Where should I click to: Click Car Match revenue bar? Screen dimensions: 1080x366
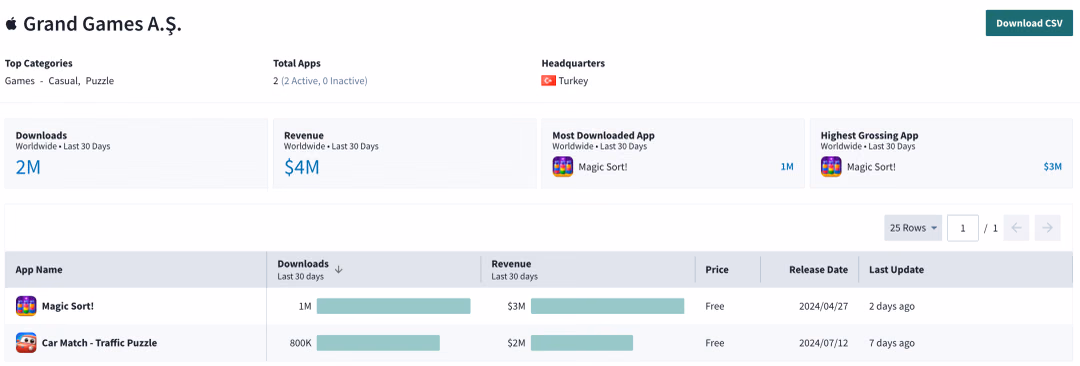click(582, 343)
